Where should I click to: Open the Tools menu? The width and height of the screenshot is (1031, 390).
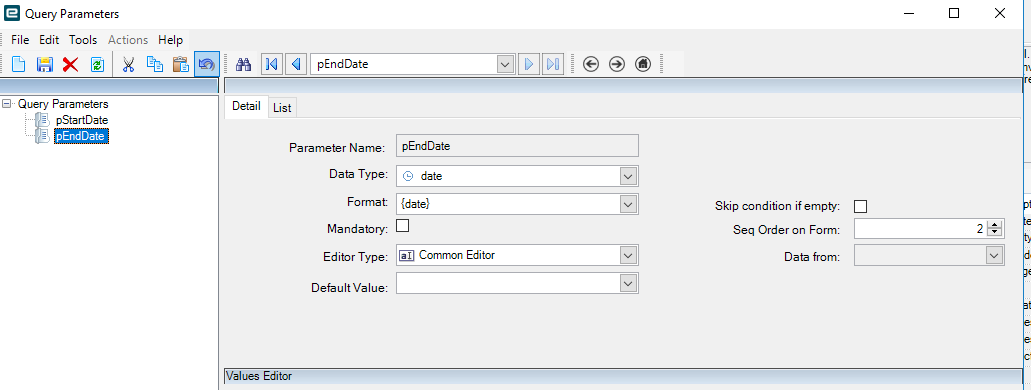click(83, 40)
